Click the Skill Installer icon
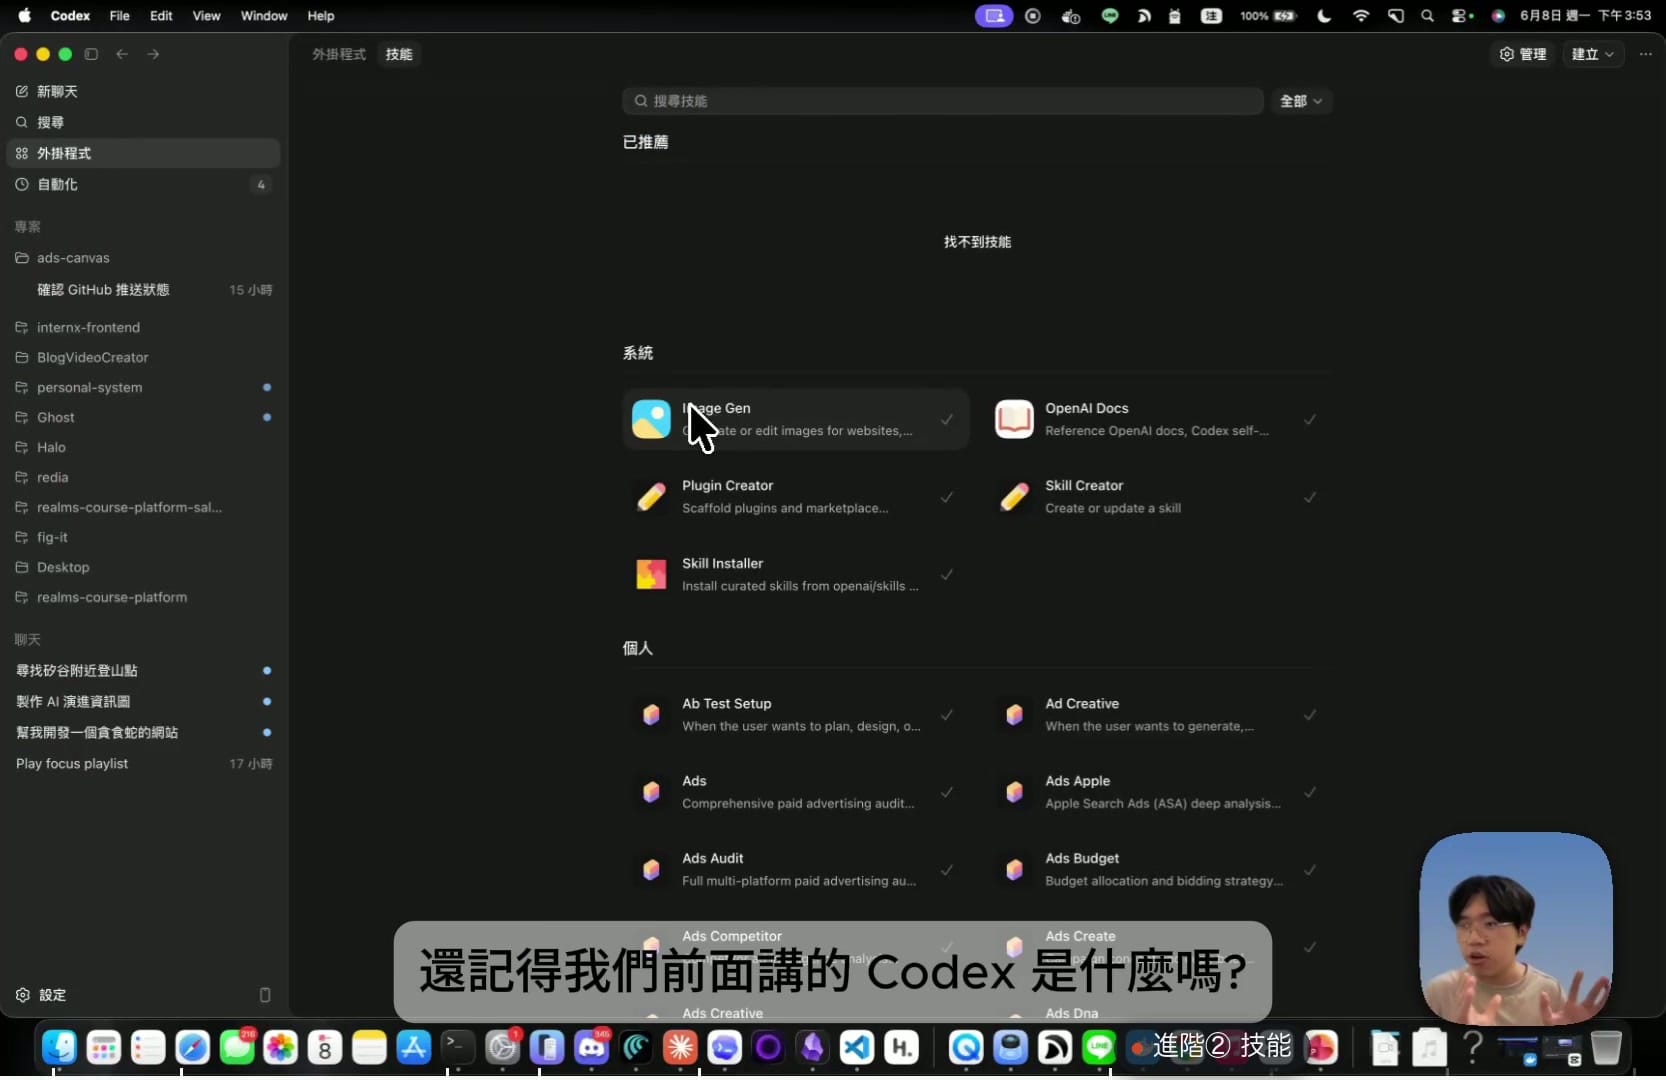The height and width of the screenshot is (1080, 1666). (x=651, y=574)
